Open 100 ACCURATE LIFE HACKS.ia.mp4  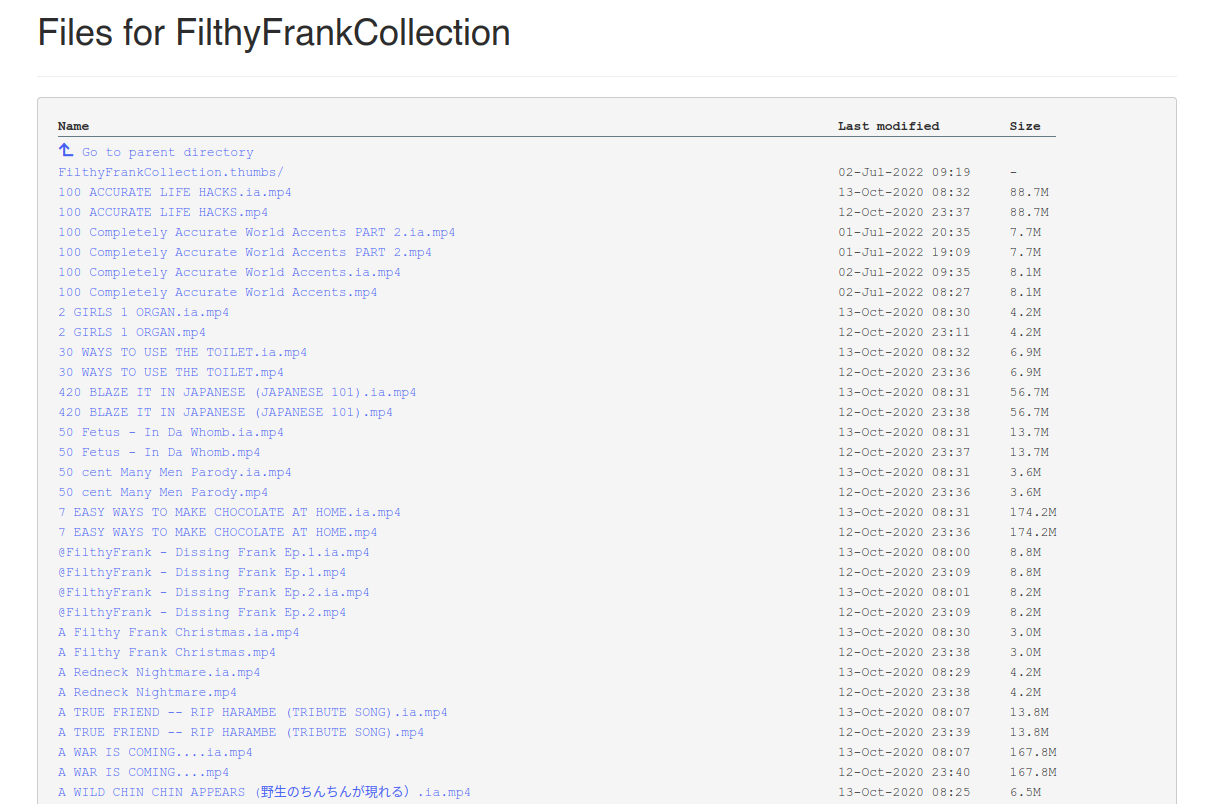(x=174, y=192)
